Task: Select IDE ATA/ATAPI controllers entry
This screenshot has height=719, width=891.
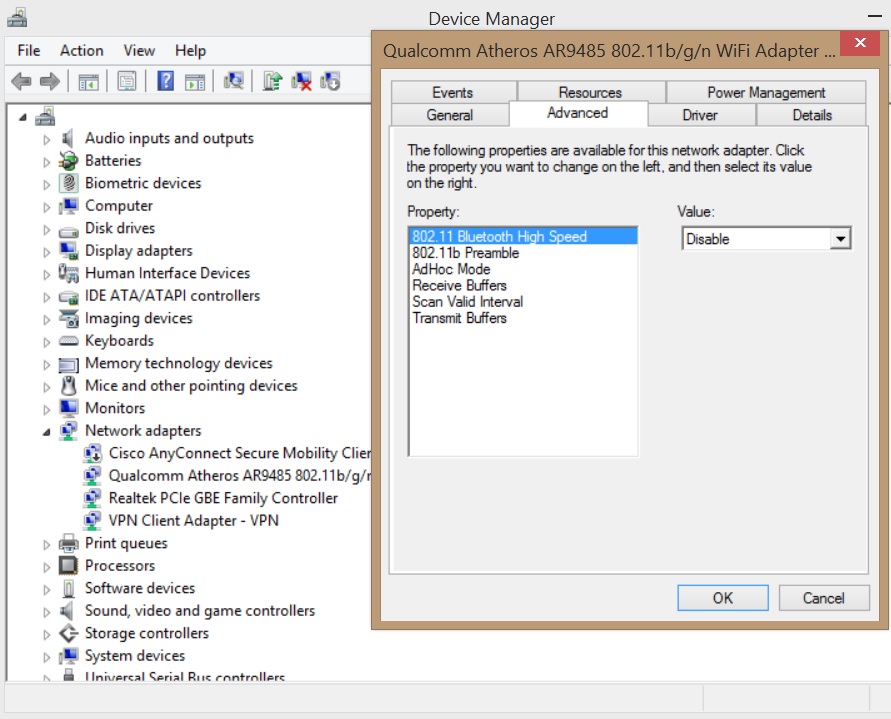Action: pos(172,296)
